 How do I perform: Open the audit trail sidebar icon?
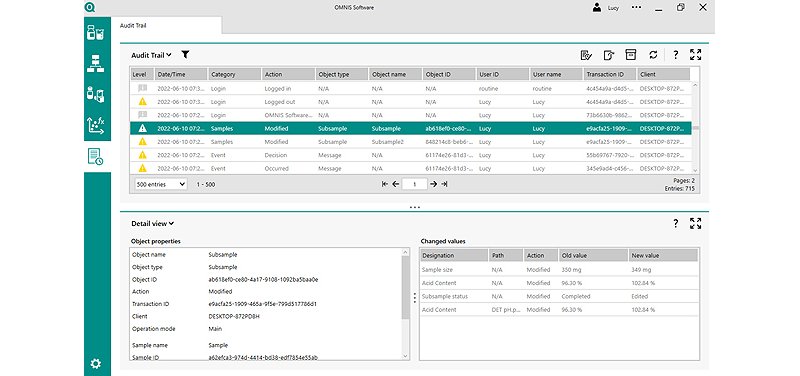pyautogui.click(x=95, y=157)
